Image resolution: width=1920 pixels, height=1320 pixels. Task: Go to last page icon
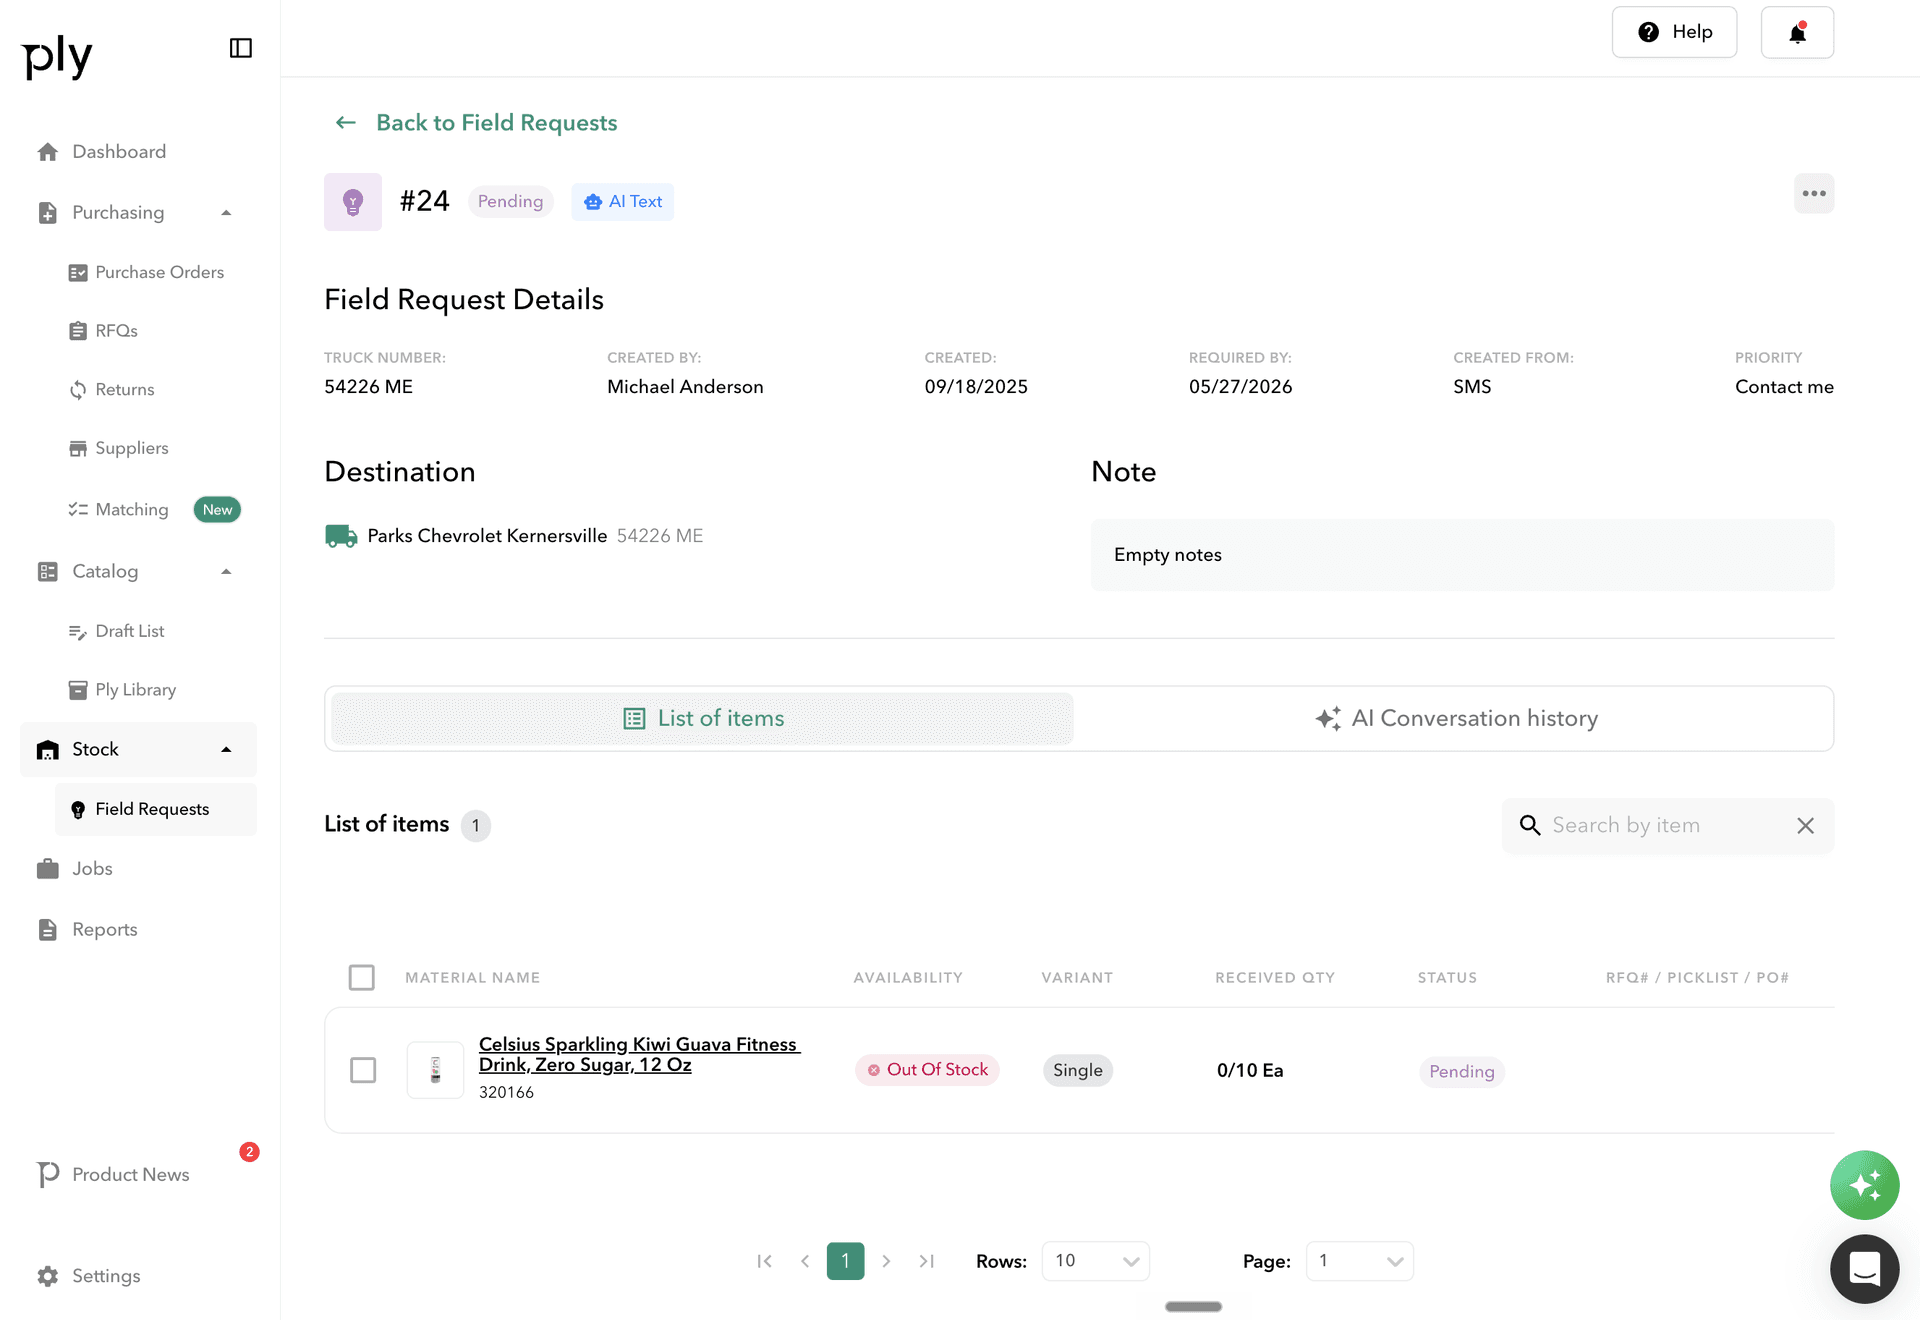[x=927, y=1262]
